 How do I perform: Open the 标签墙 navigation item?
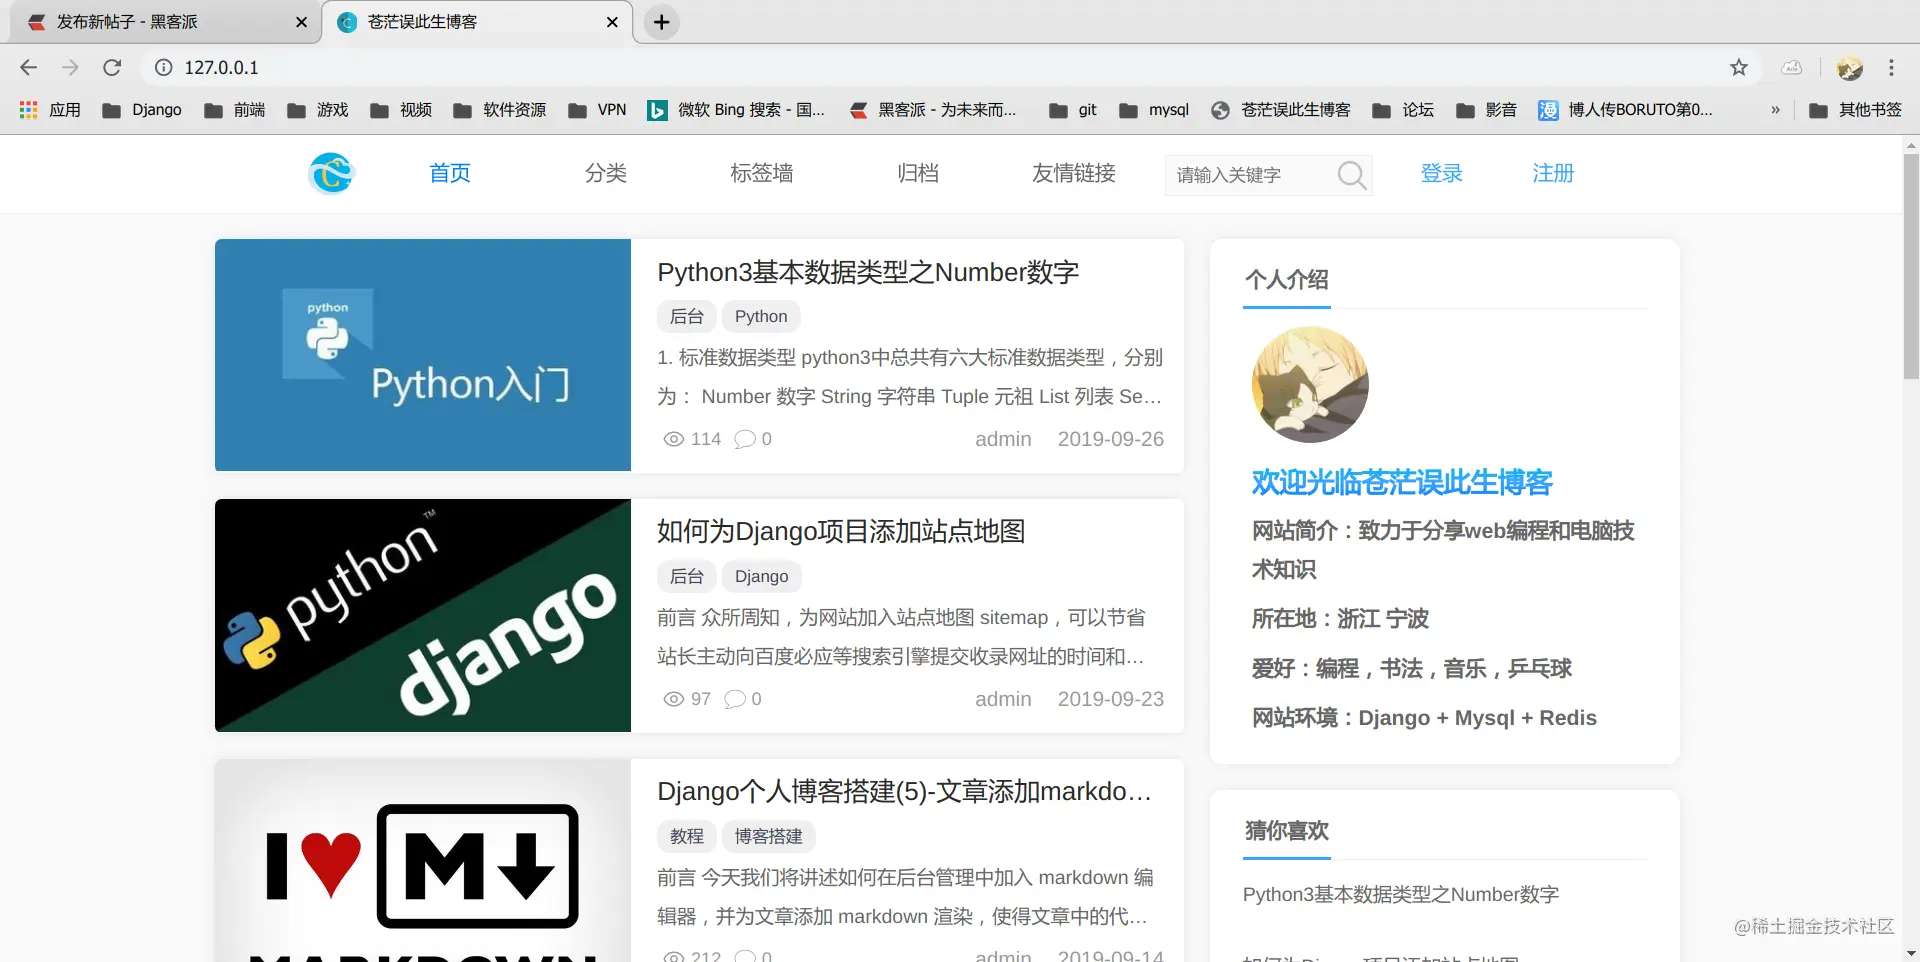coord(762,173)
